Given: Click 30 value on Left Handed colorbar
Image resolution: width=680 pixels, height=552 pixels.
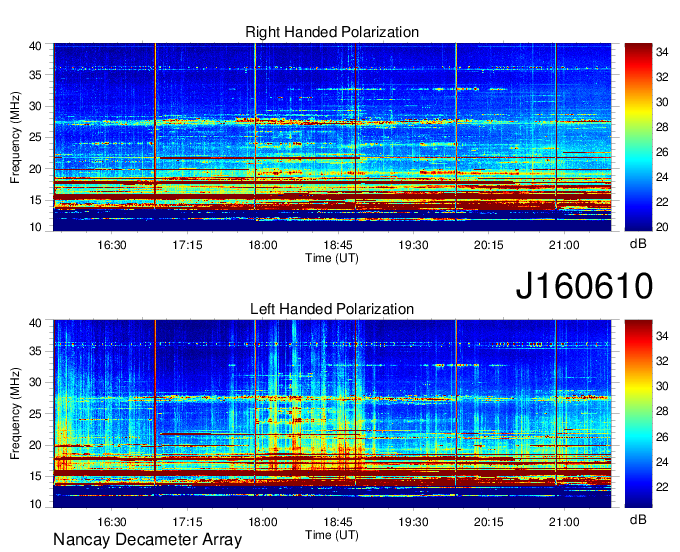Looking at the screenshot, I should coord(662,386).
